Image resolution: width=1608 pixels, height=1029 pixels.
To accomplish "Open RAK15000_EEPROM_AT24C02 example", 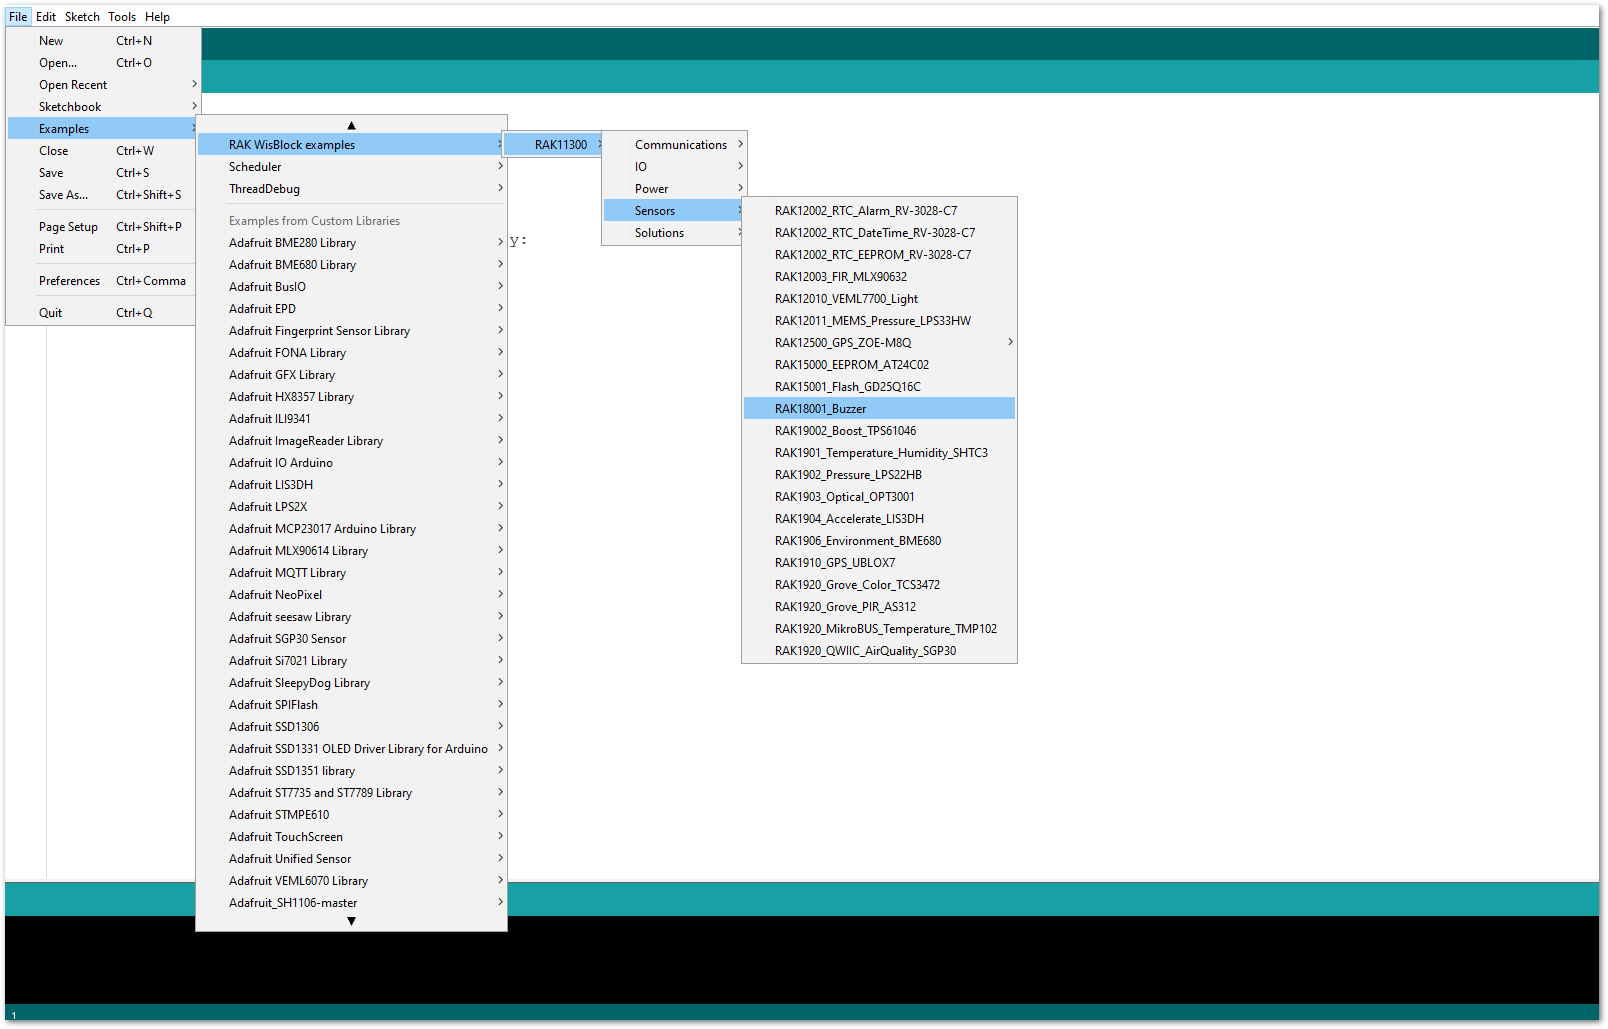I will pos(879,365).
